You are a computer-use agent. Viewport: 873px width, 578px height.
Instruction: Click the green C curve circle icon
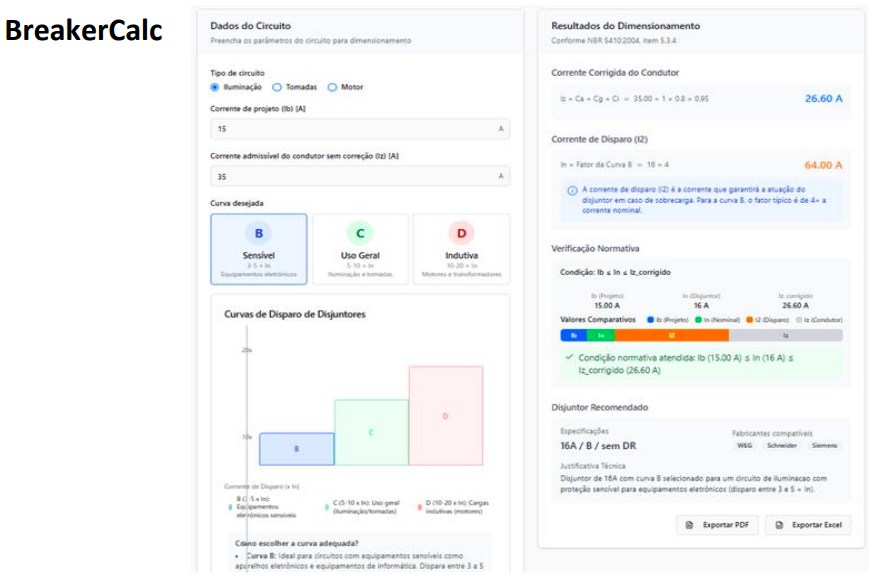[360, 233]
